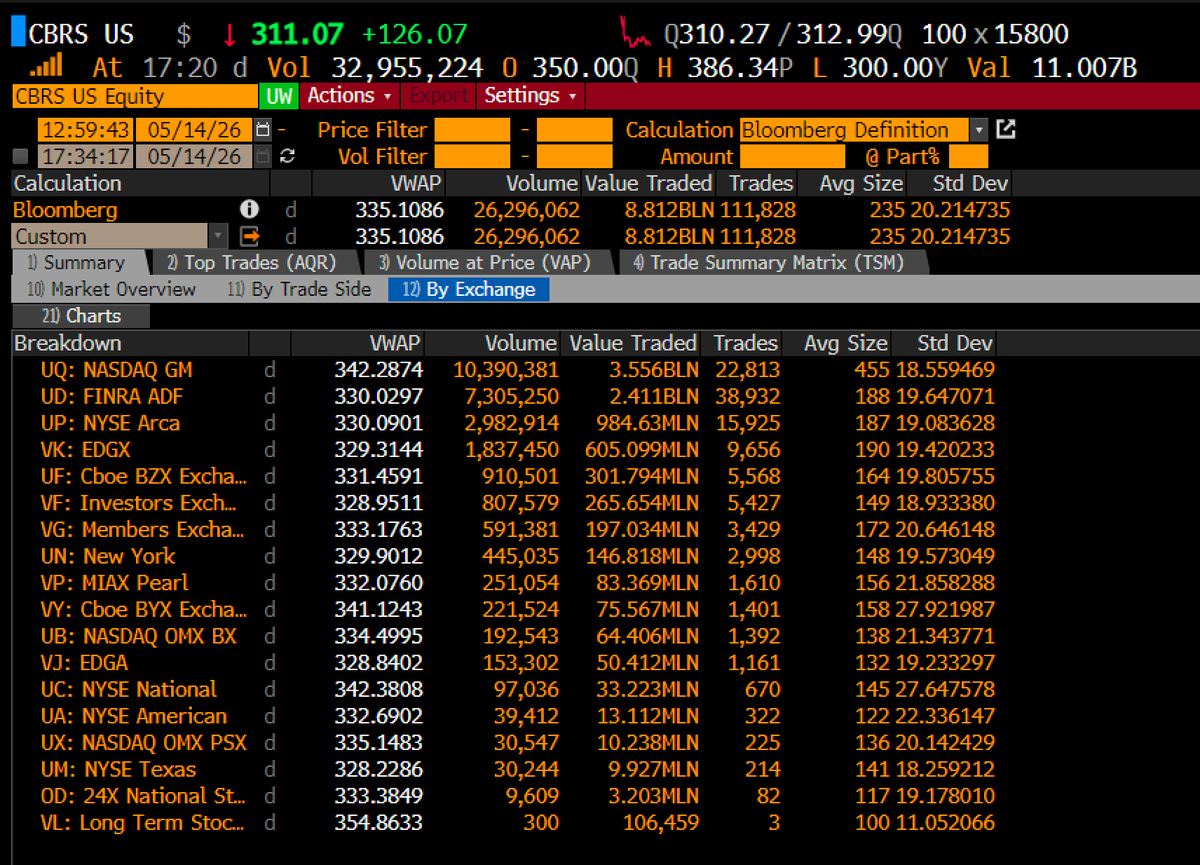
Task: Click the Value Traded header in breakdown table
Action: click(x=630, y=343)
